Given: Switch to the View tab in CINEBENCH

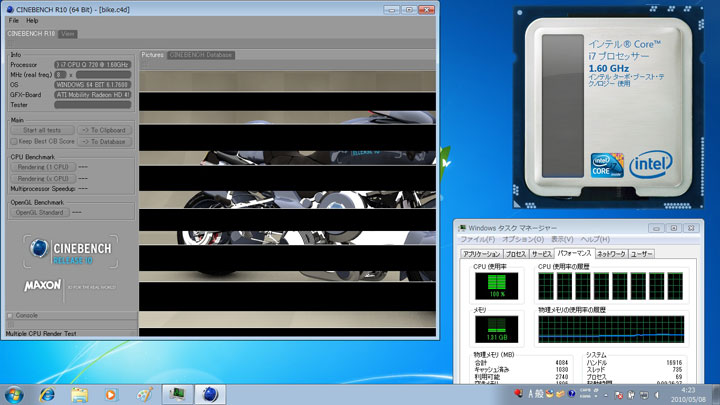Looking at the screenshot, I should [68, 34].
